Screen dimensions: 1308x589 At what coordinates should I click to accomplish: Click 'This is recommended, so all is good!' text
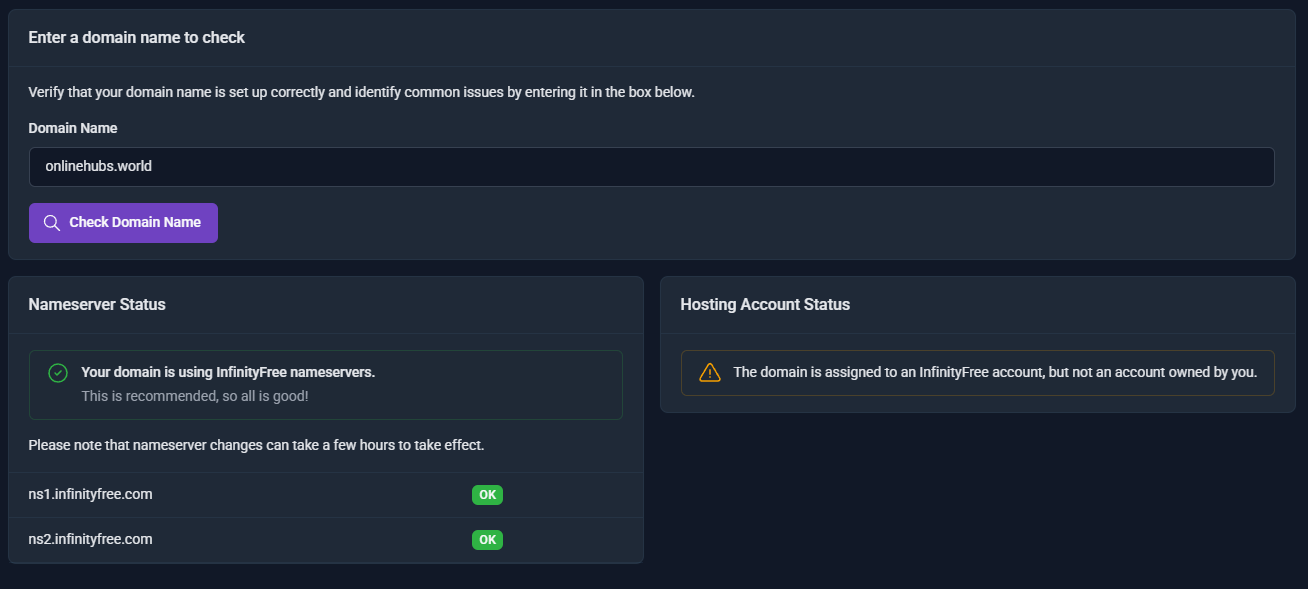194,396
